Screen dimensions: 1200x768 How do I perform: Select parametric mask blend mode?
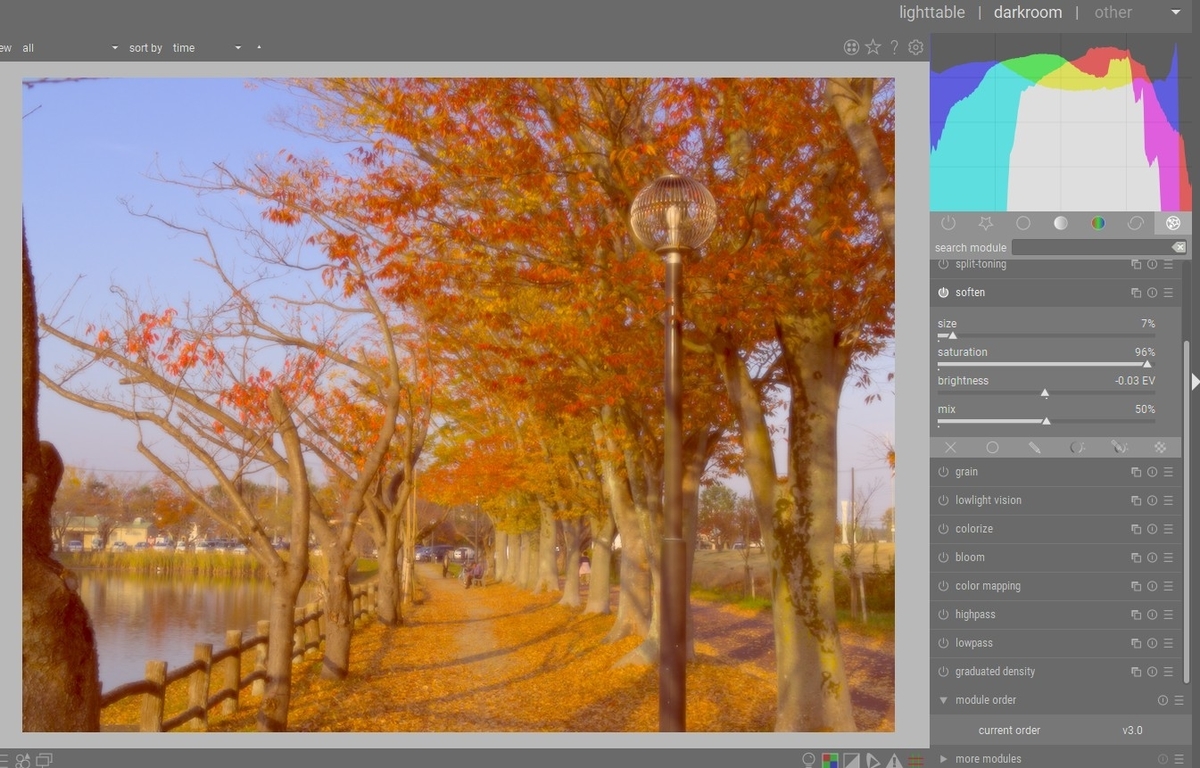(x=1077, y=447)
